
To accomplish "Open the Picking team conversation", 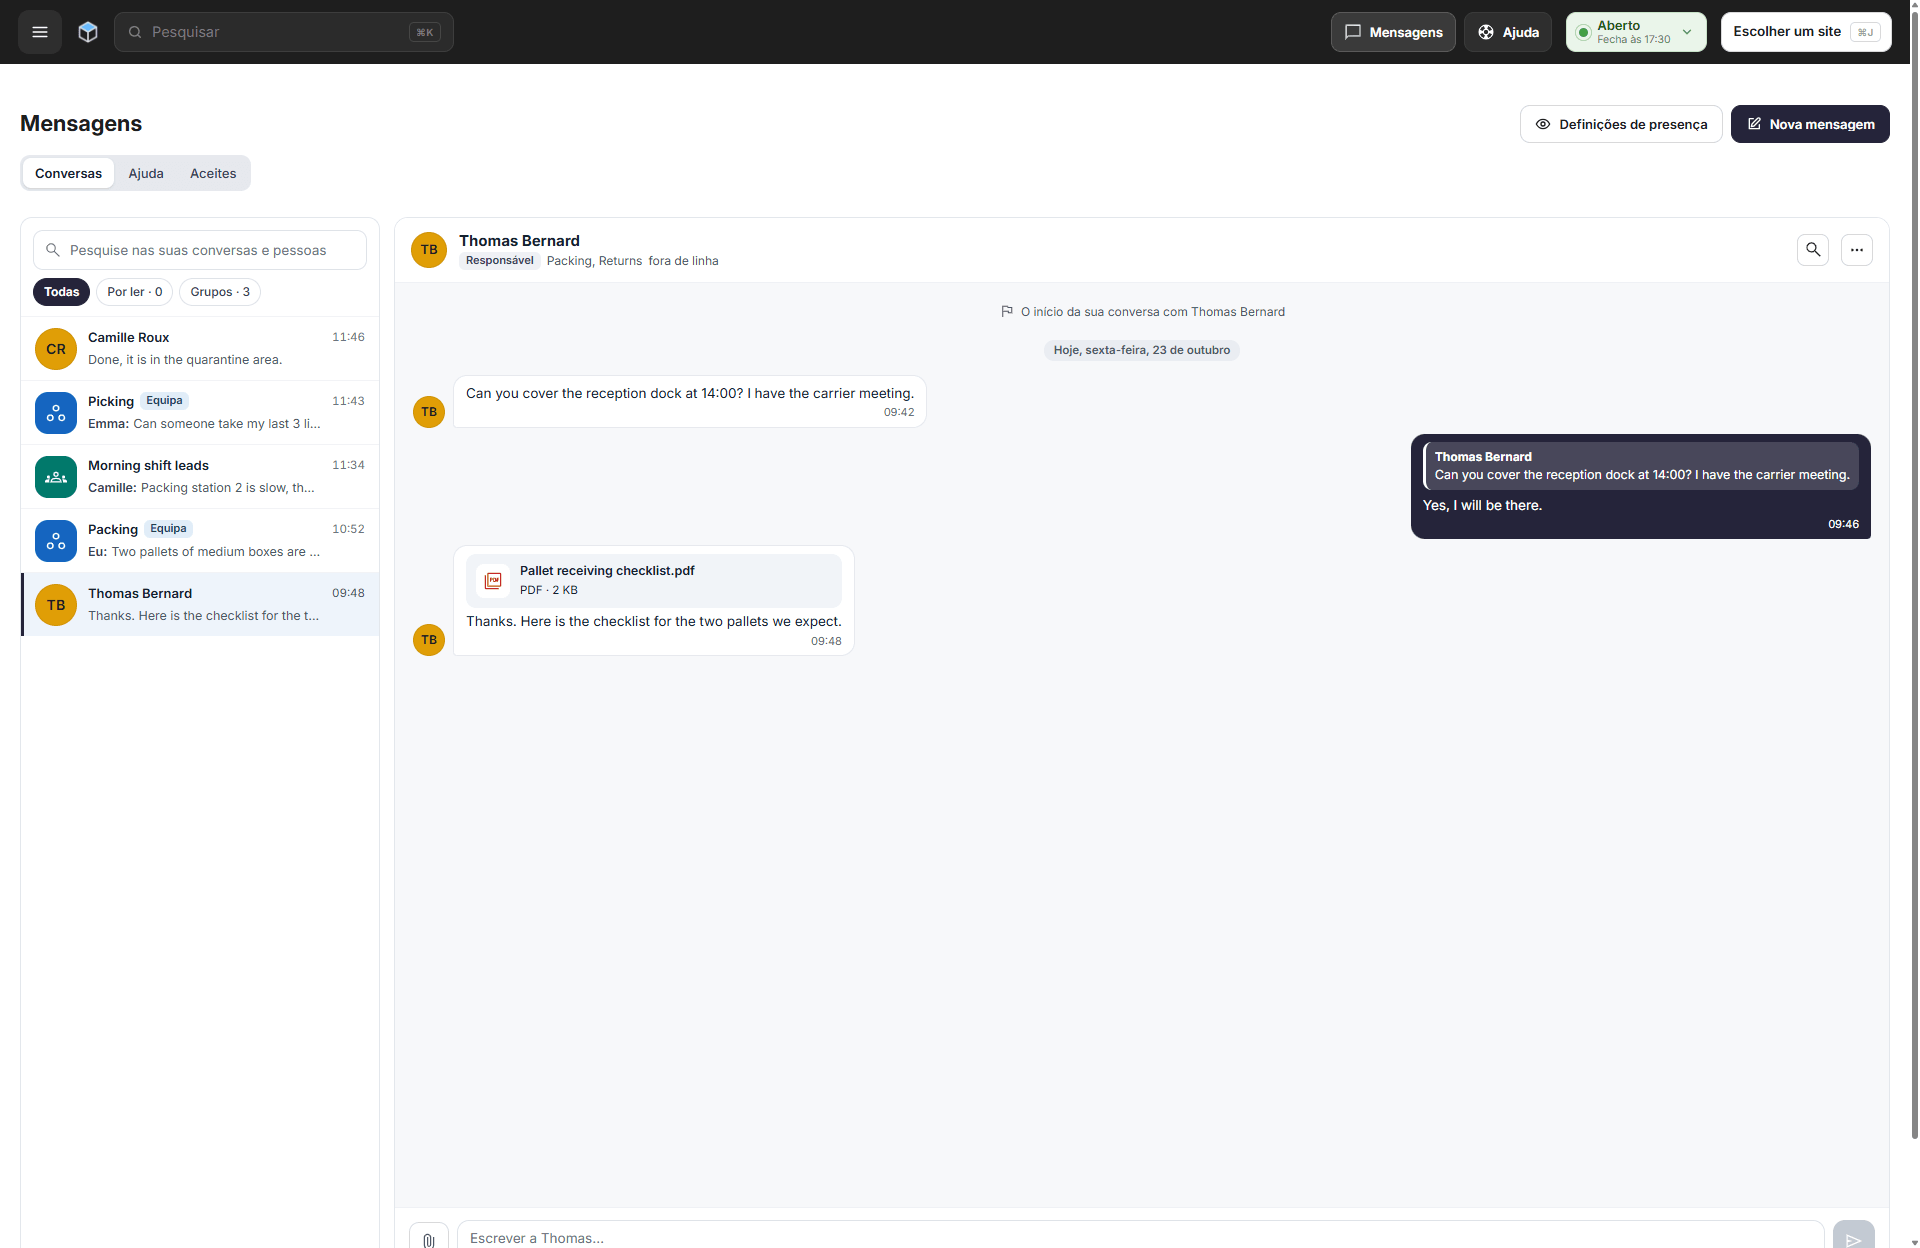I will pyautogui.click(x=200, y=413).
